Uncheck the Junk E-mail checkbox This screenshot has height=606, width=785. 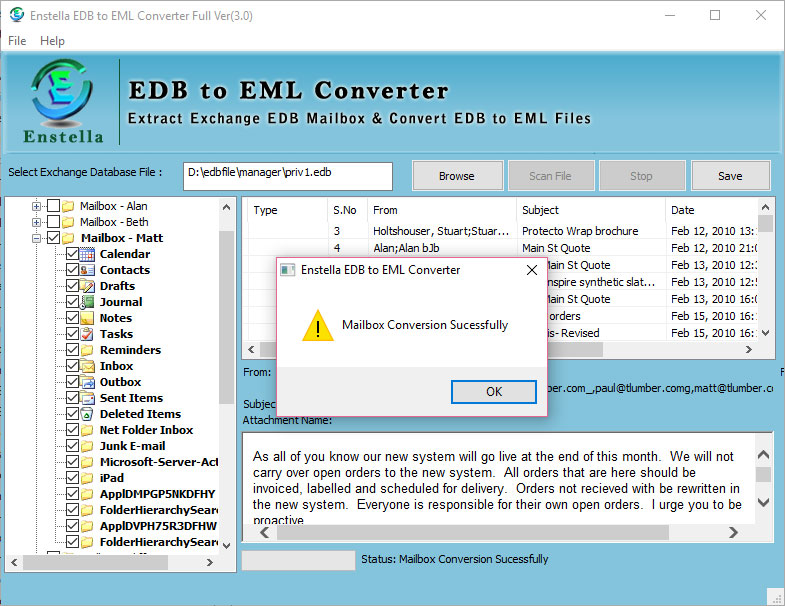(72, 446)
